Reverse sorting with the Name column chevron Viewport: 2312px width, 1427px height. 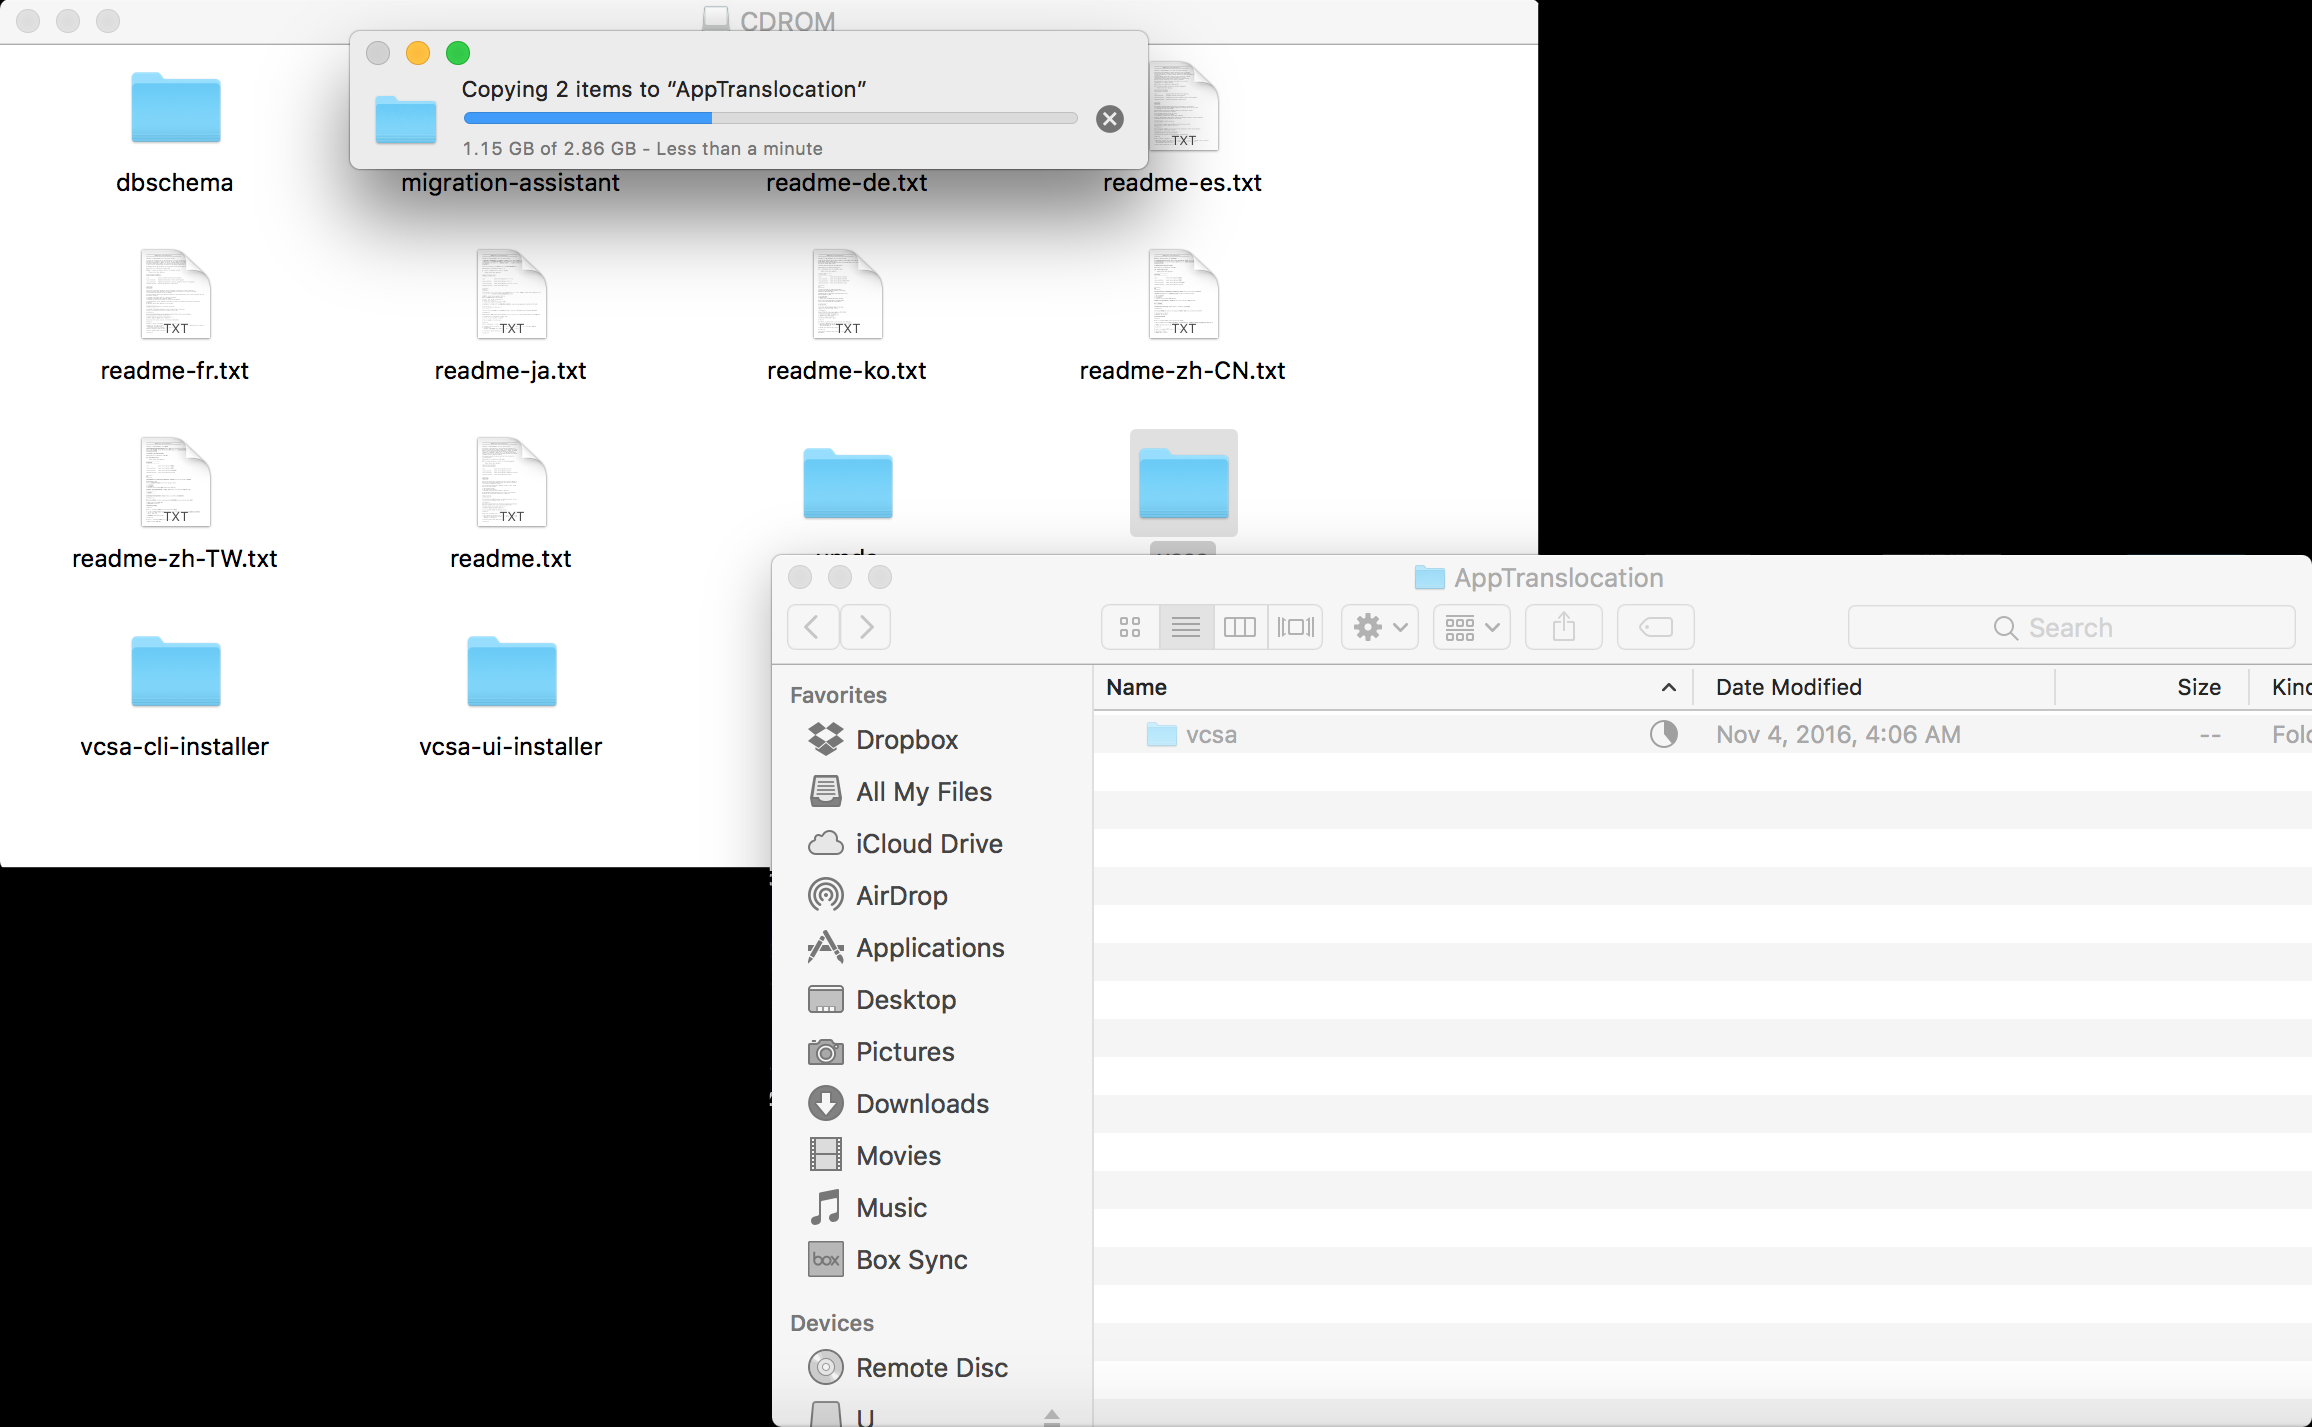[1668, 687]
